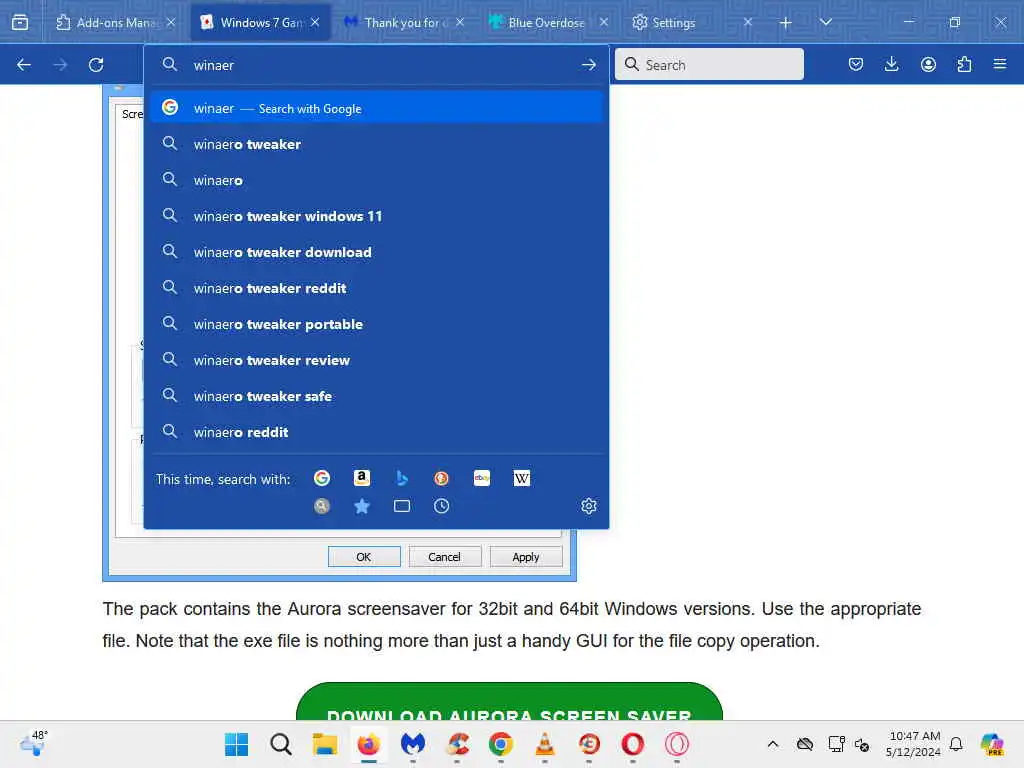Search this time with DuckDuckGo icon
The height and width of the screenshot is (768, 1024).
(x=441, y=478)
